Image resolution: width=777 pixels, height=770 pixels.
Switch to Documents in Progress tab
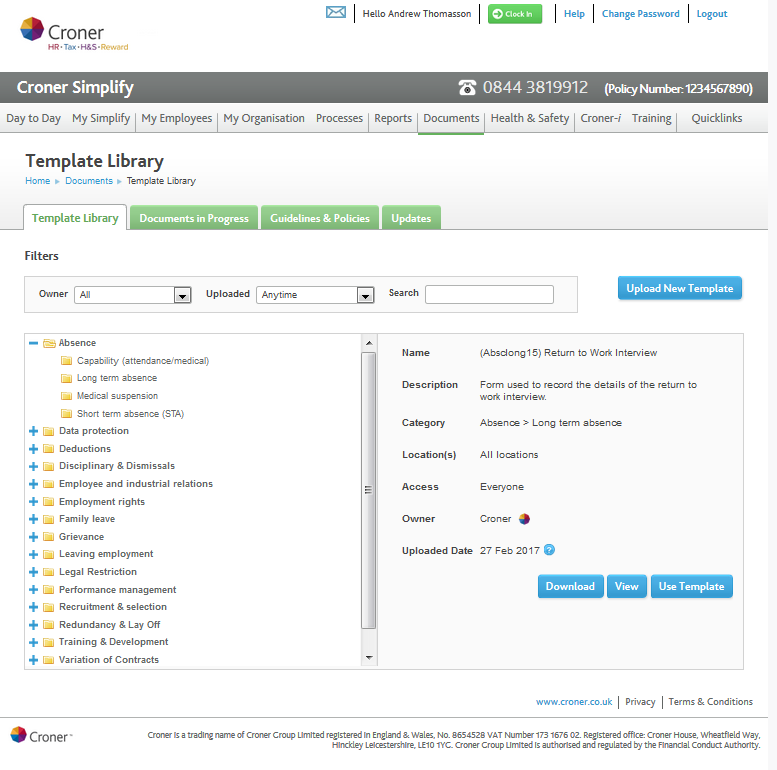(x=194, y=218)
